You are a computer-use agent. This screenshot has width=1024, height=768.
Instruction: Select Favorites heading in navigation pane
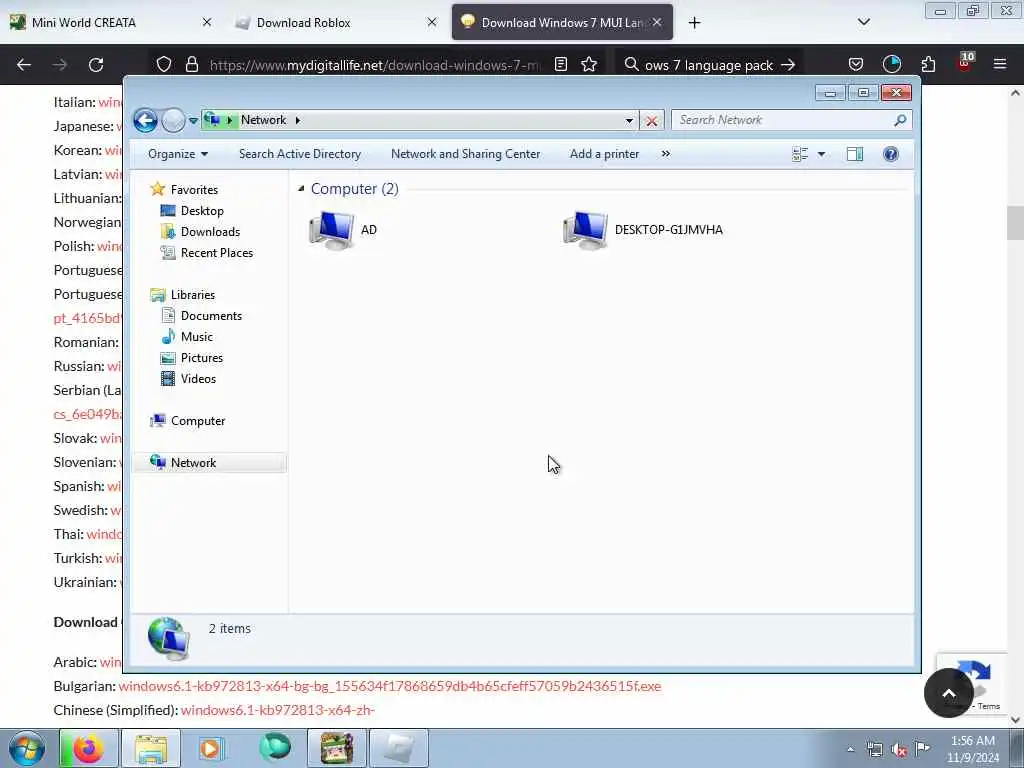point(194,190)
